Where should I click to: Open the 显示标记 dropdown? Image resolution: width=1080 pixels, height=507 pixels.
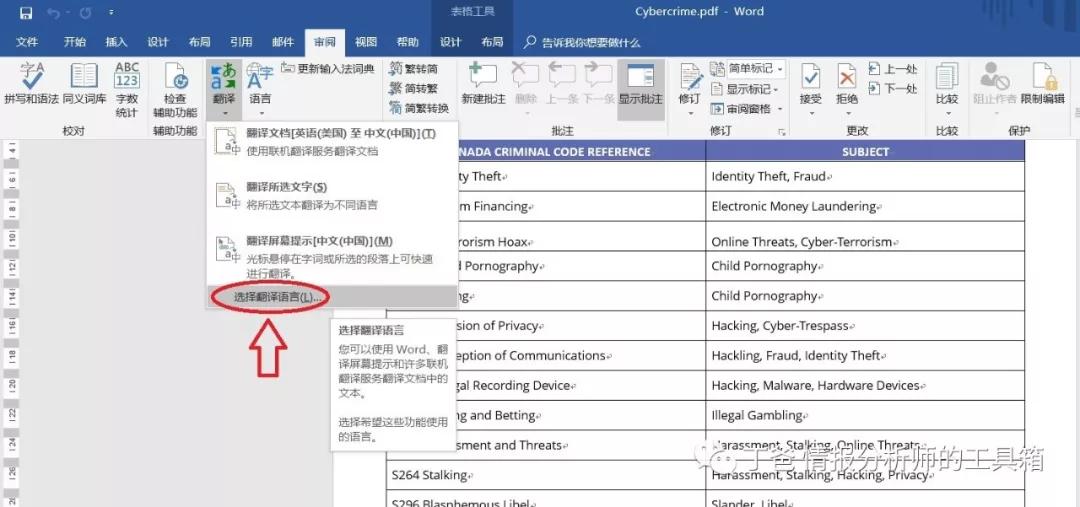pos(745,89)
